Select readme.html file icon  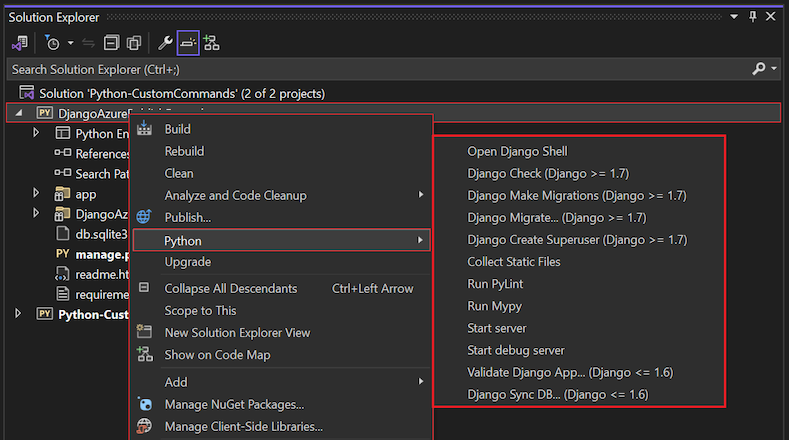coord(62,274)
